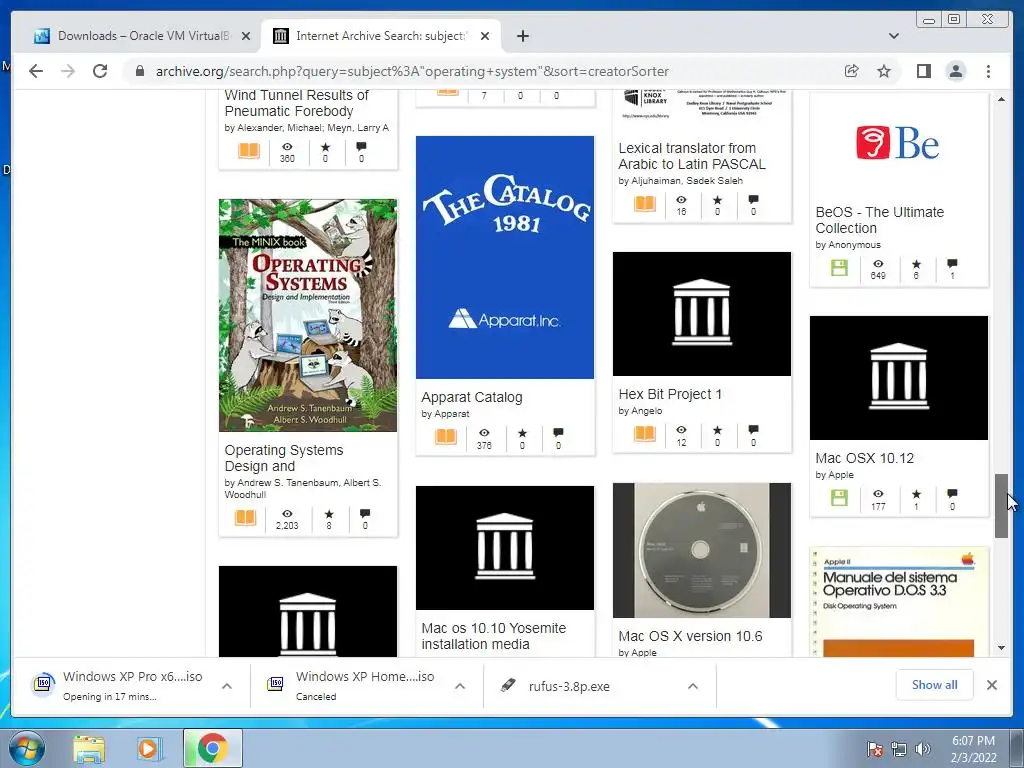Open the Apparat Catalog 1981 cover
This screenshot has height=768, width=1024.
coord(505,257)
